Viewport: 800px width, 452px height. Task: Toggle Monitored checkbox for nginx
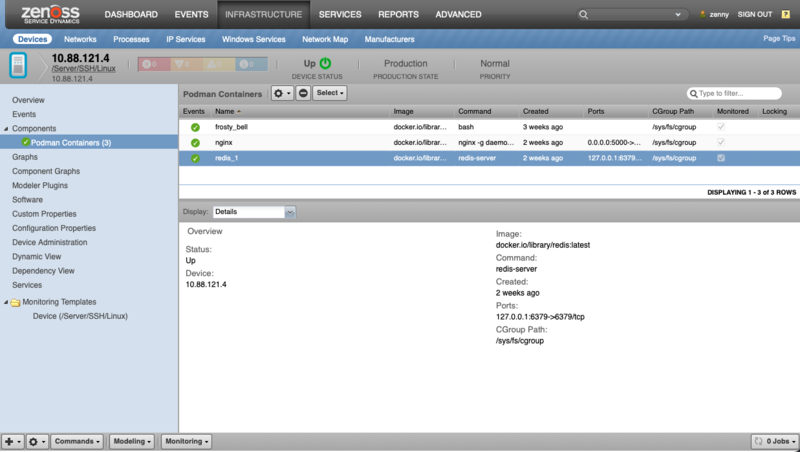[721, 142]
